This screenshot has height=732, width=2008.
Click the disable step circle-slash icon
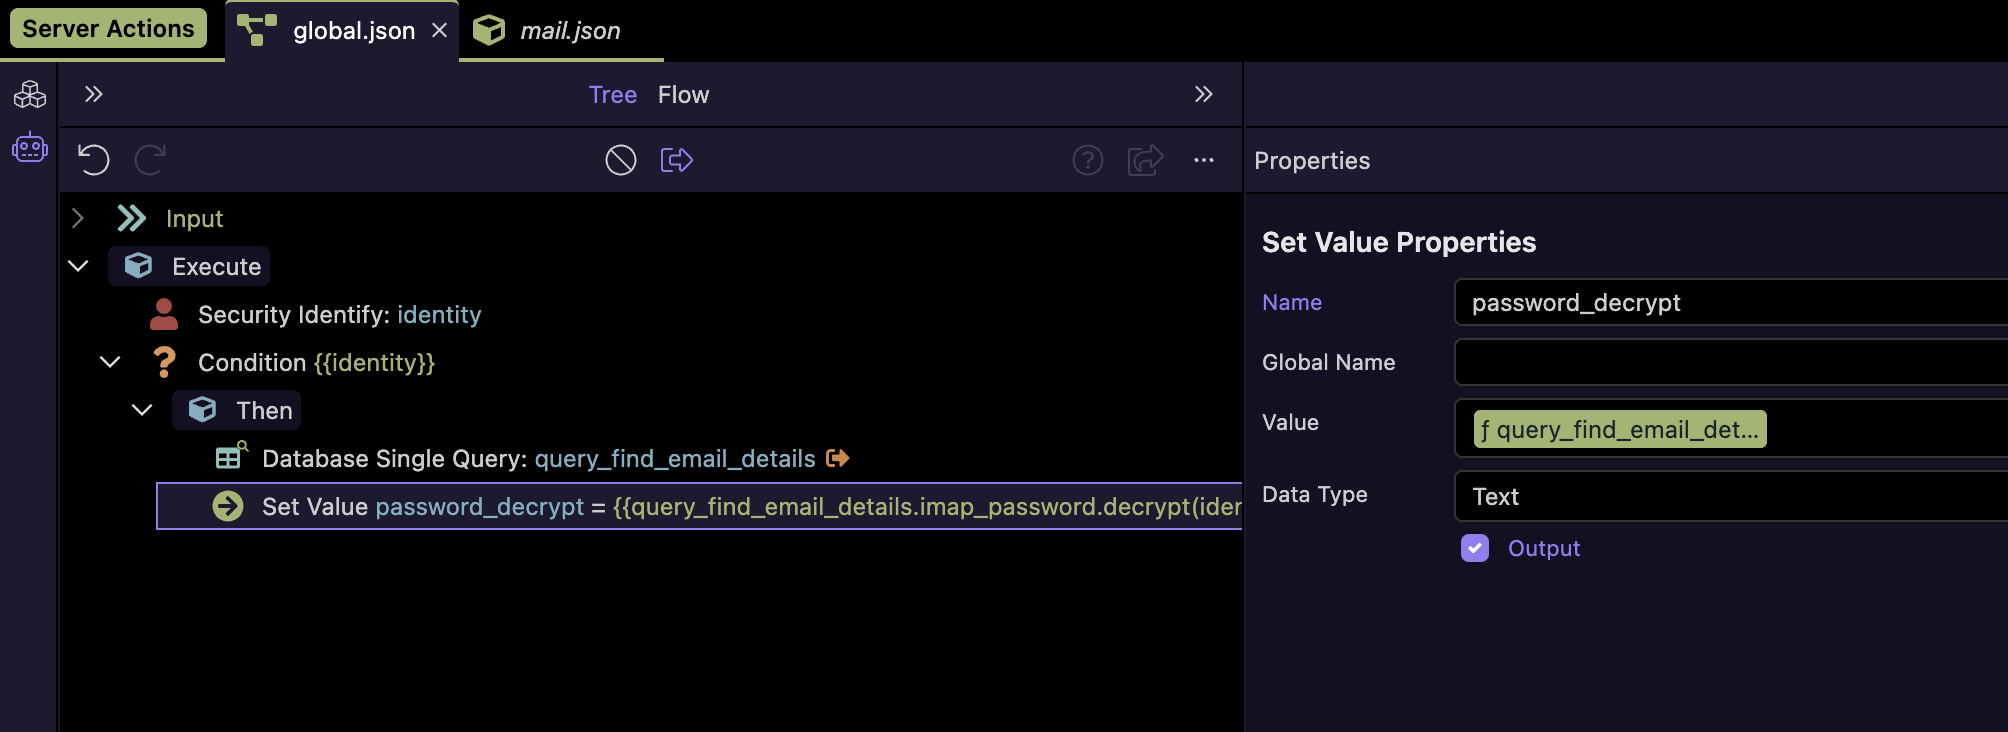point(620,160)
